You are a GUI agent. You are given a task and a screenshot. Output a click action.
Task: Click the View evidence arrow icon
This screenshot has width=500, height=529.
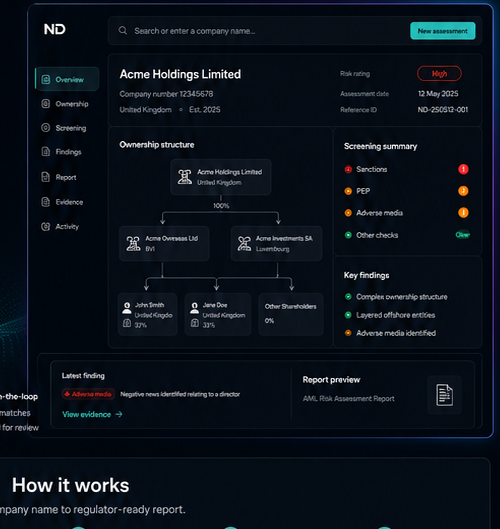tap(119, 414)
